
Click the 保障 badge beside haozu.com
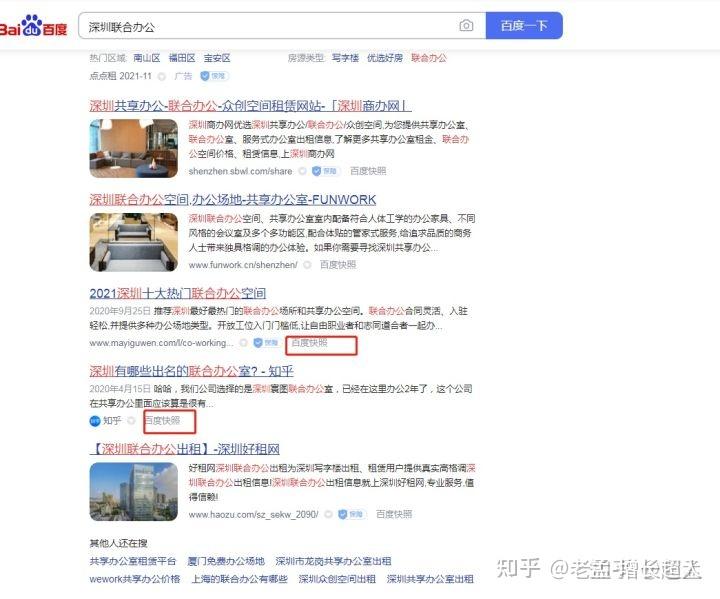(352, 514)
